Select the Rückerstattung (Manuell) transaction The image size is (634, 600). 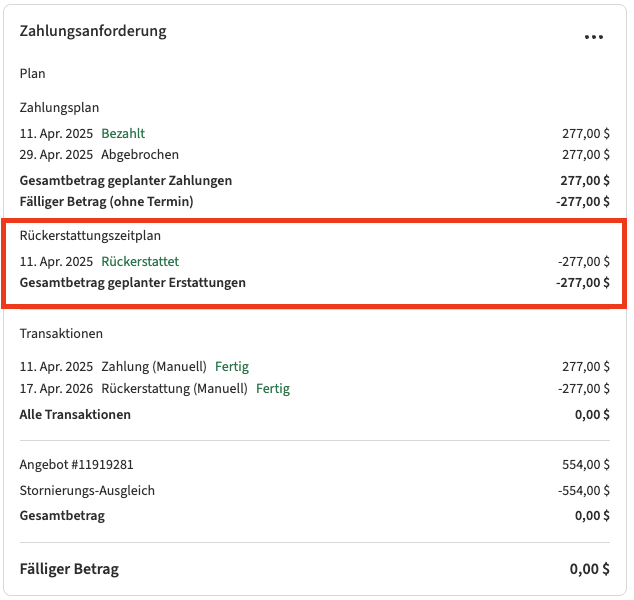tap(174, 389)
